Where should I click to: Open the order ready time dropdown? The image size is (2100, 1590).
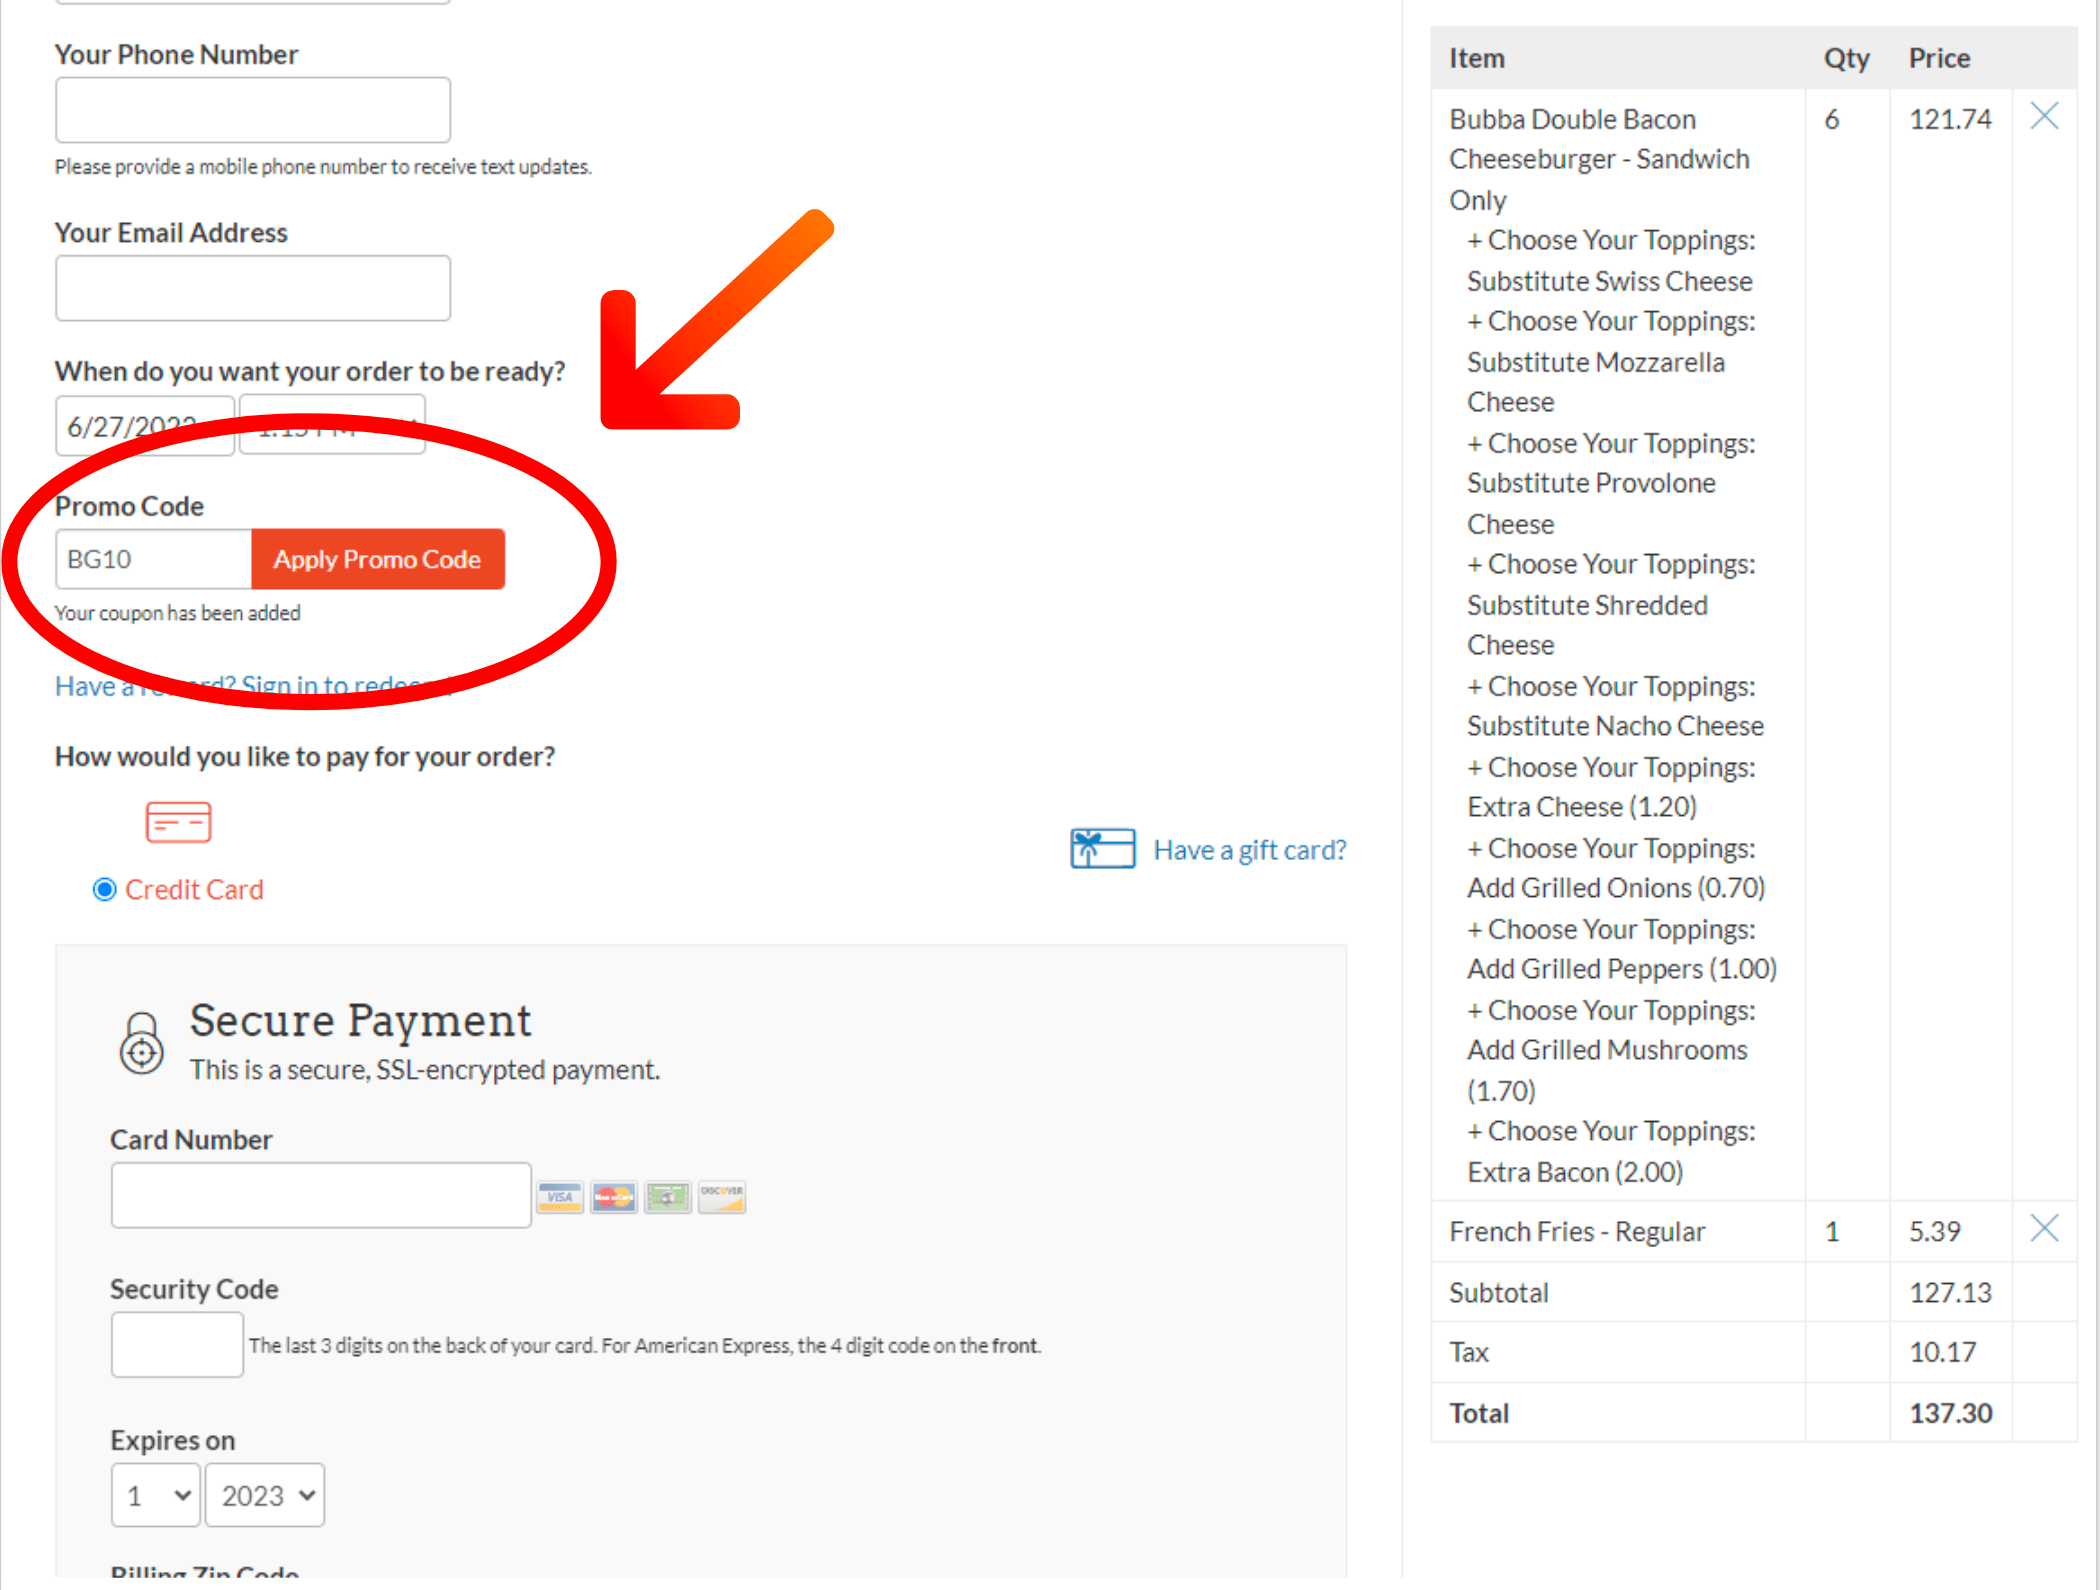(x=332, y=425)
